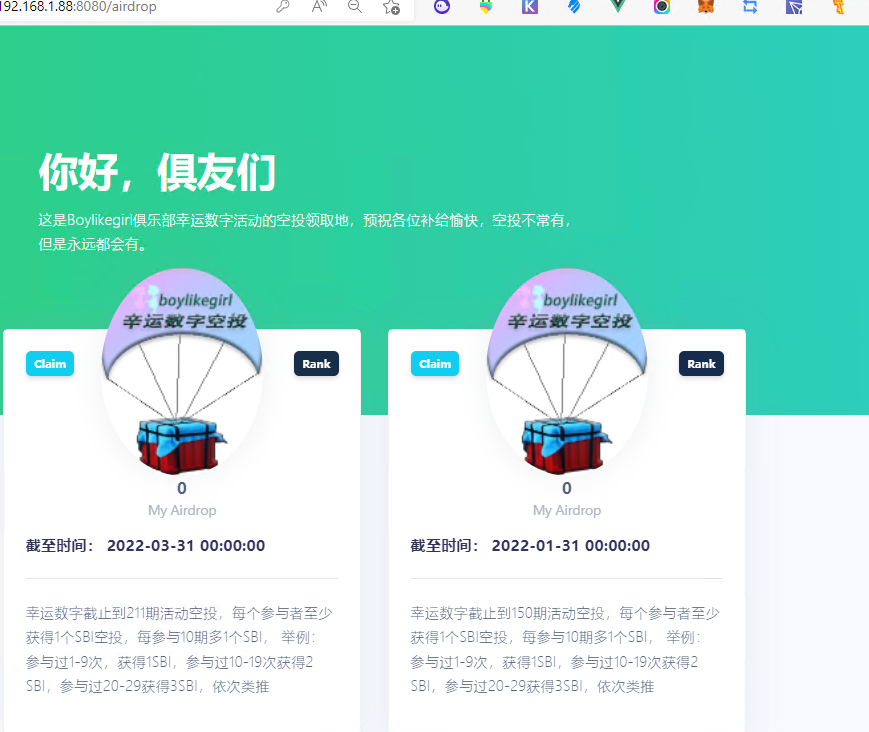Click 截至时间 label on the 2022-03-31 card
Screen dimensions: 869x732
coord(58,545)
